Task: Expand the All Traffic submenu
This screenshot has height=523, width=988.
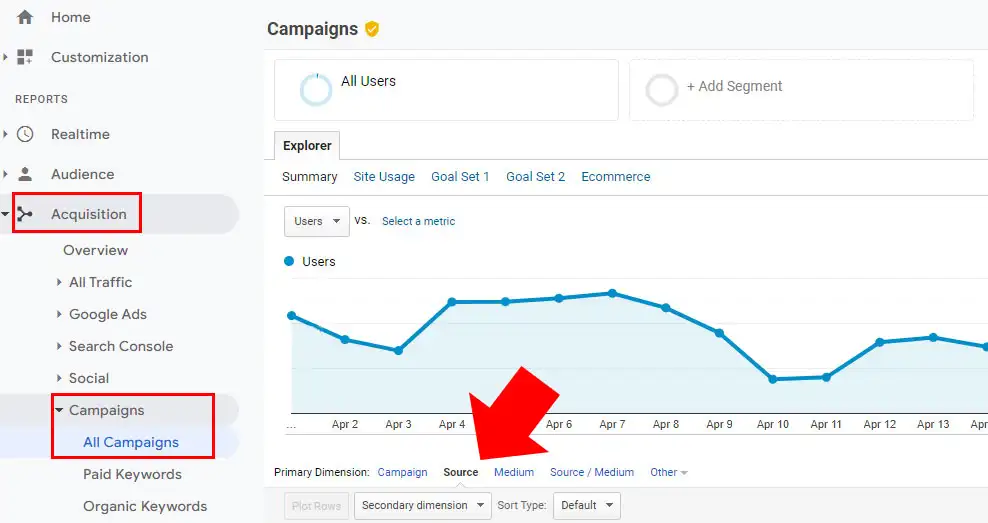Action: (x=60, y=282)
